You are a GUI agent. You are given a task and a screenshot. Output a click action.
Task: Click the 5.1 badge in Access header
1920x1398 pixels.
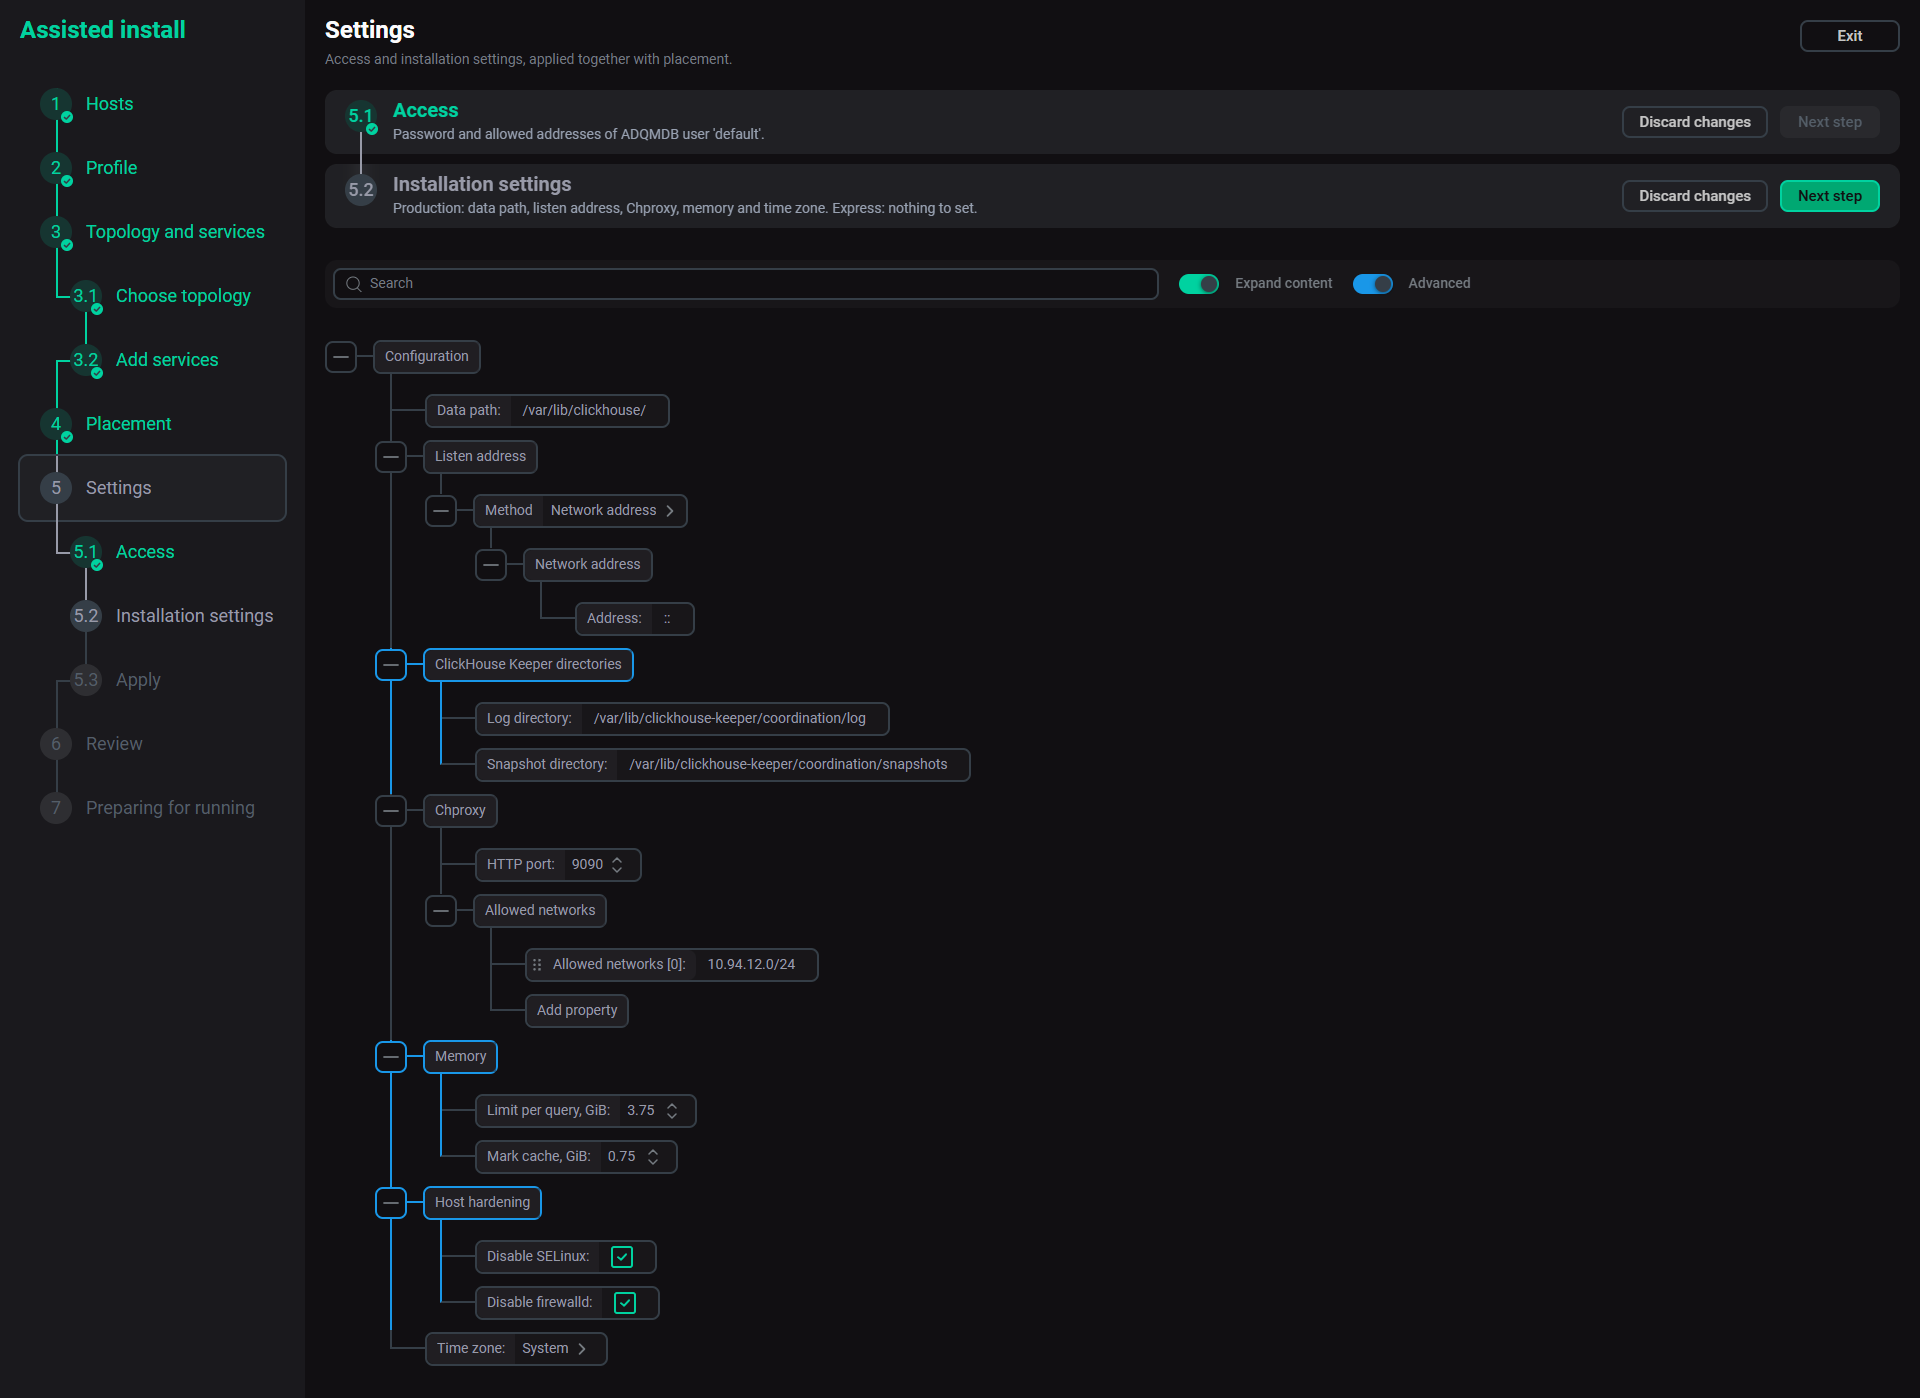pos(360,116)
